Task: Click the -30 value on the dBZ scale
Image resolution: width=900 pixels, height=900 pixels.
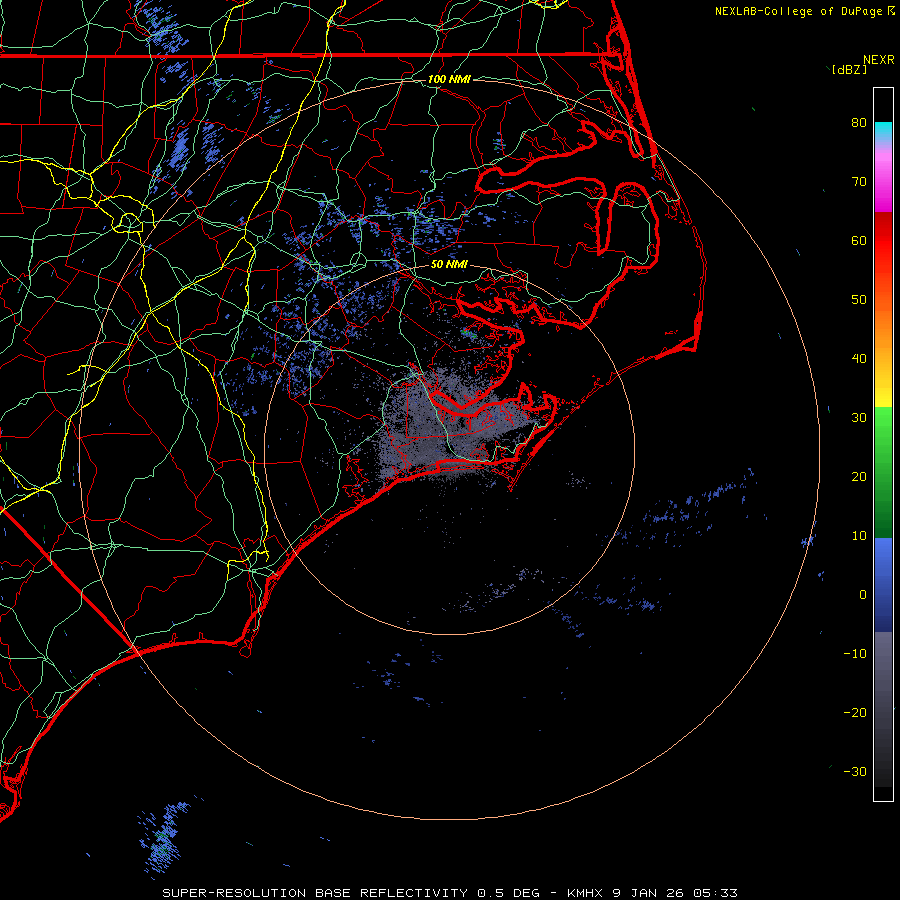Action: pos(855,772)
